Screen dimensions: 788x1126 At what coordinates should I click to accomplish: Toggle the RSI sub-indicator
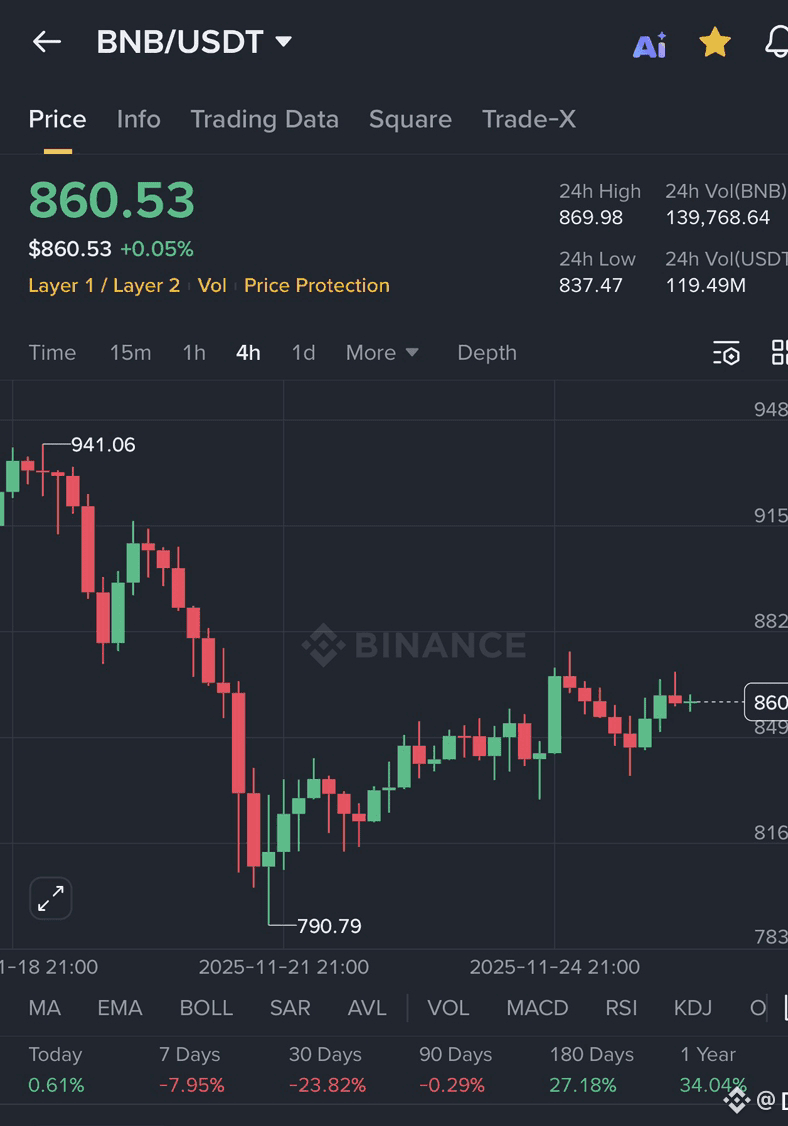621,1008
